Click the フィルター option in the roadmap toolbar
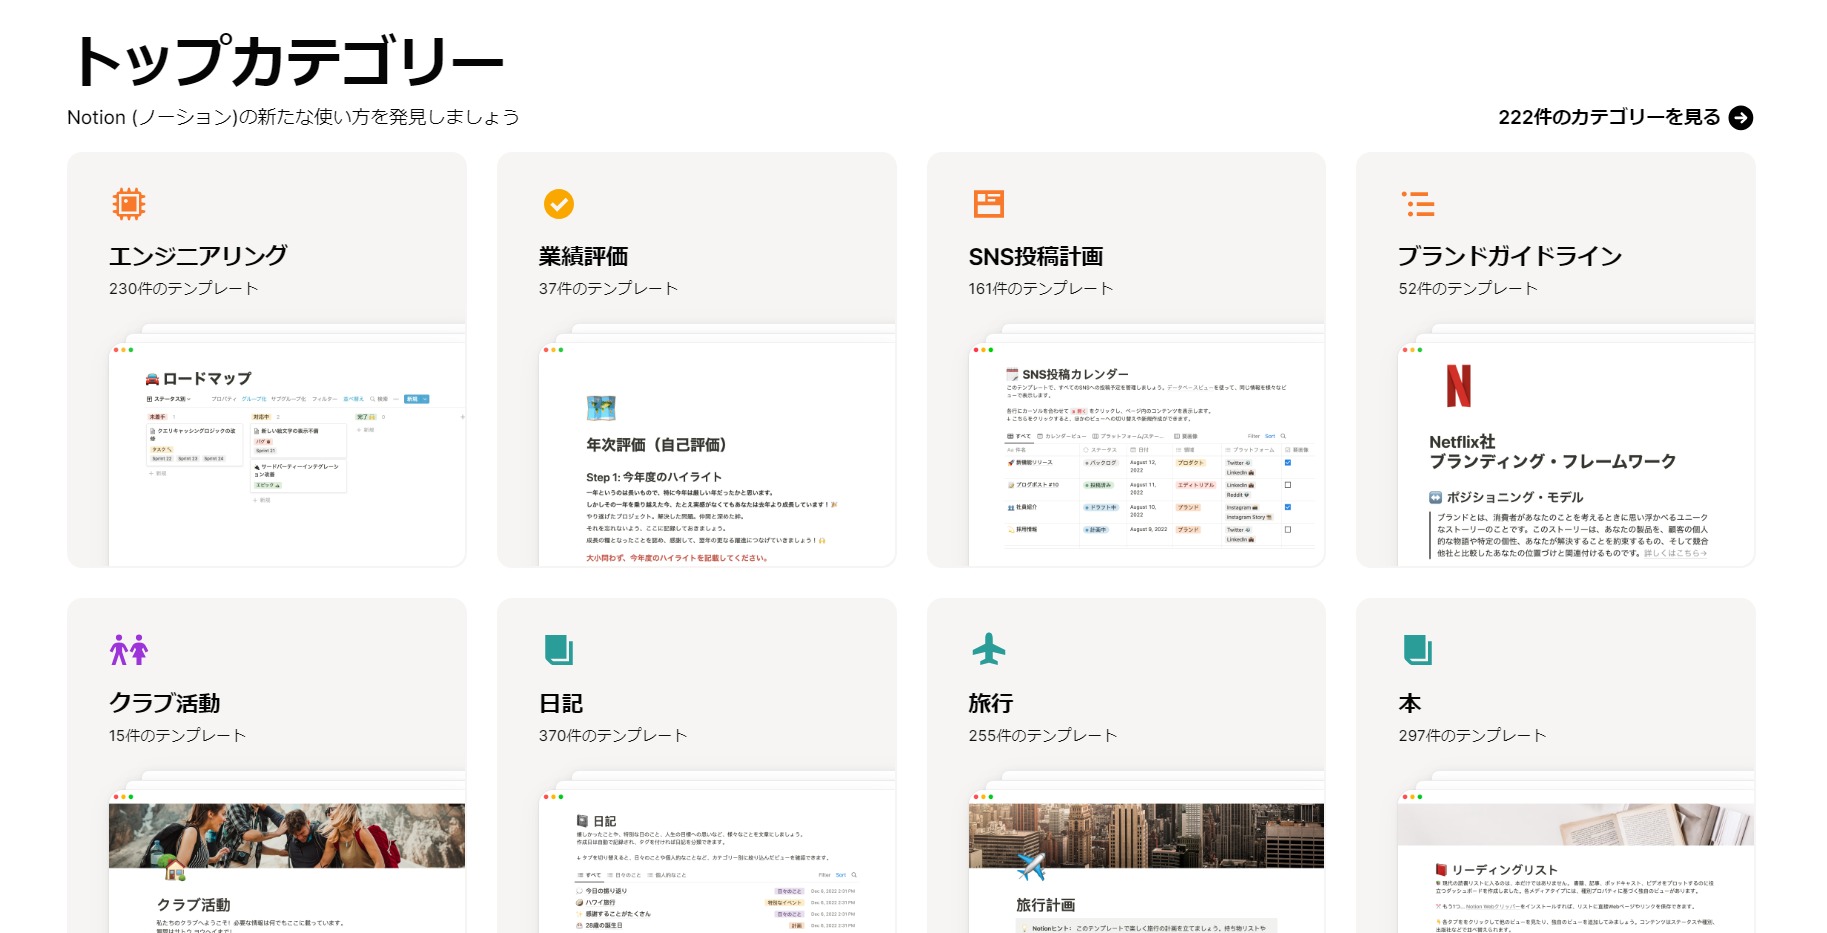The image size is (1827, 933). [324, 399]
